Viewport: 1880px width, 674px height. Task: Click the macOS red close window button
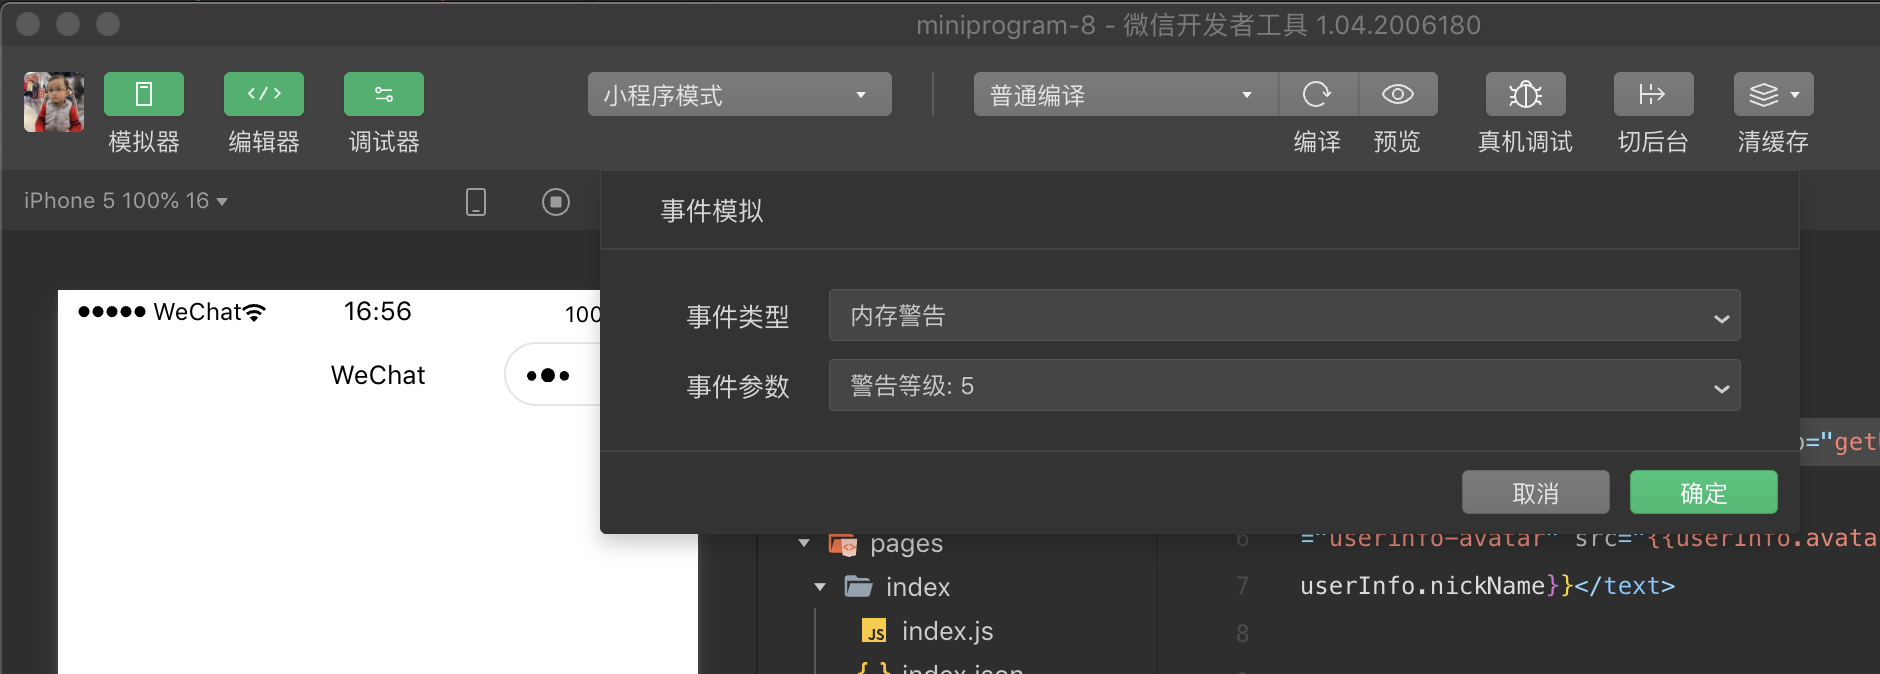tap(28, 24)
